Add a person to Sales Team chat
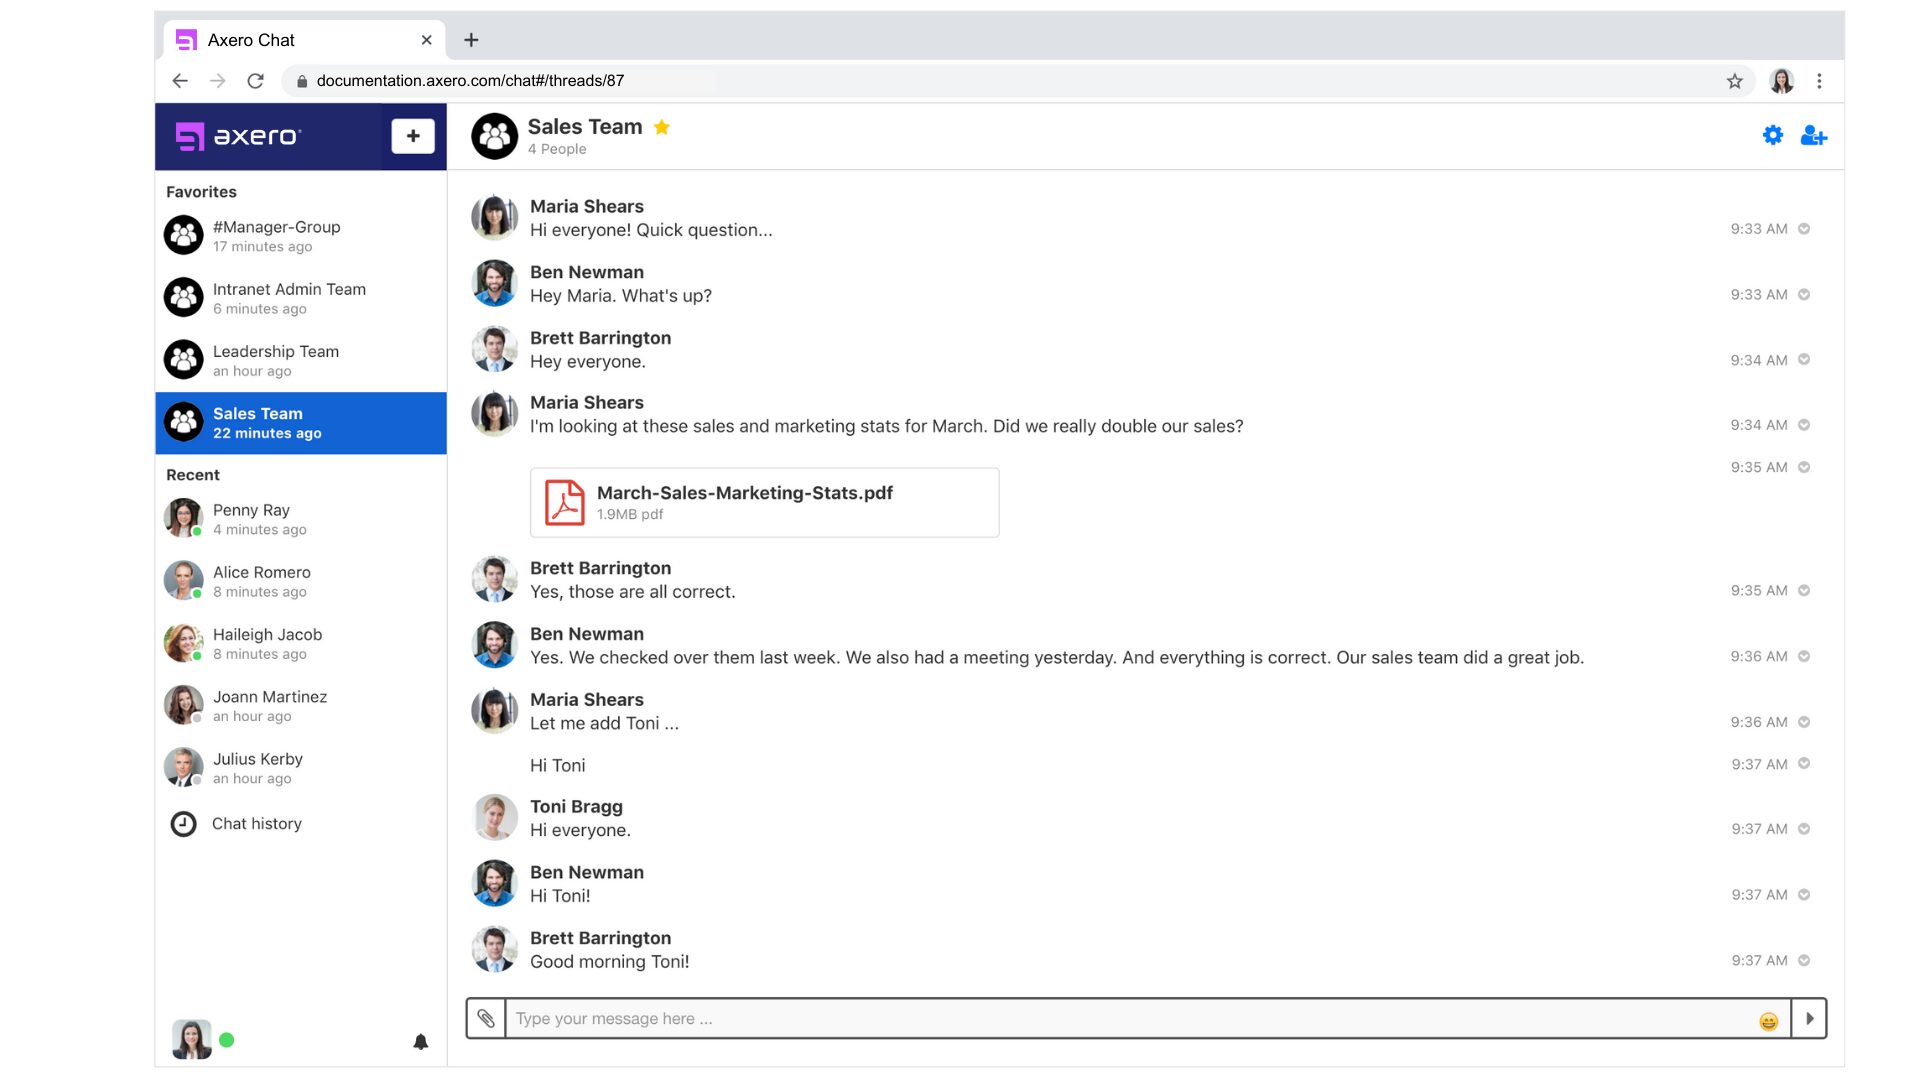Image resolution: width=1920 pixels, height=1080 pixels. click(x=1813, y=135)
